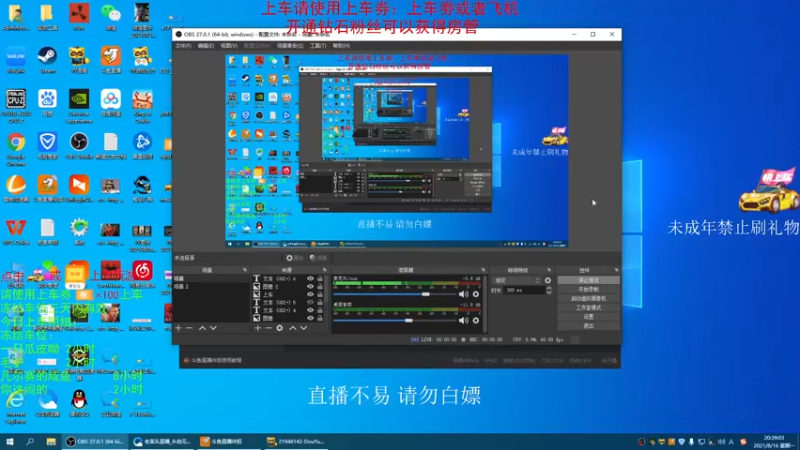Viewport: 800px width, 450px height.
Task: Click the transition duration 300 ms input field
Action: (524, 290)
